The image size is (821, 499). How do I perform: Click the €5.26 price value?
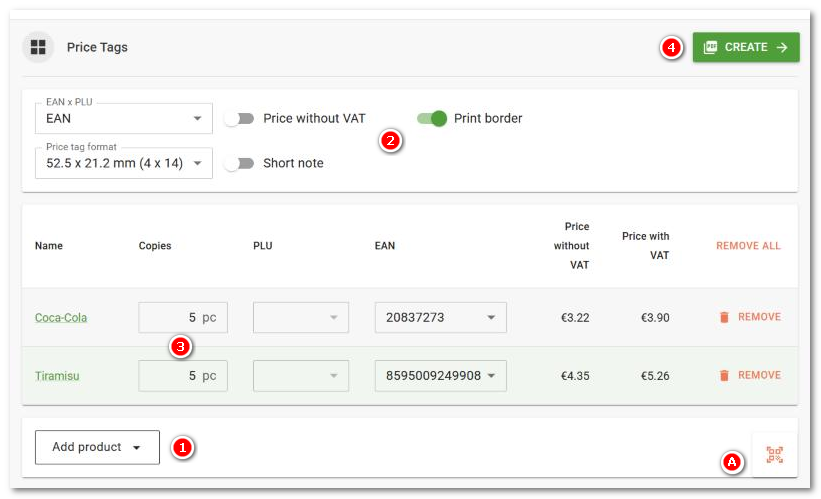[655, 376]
